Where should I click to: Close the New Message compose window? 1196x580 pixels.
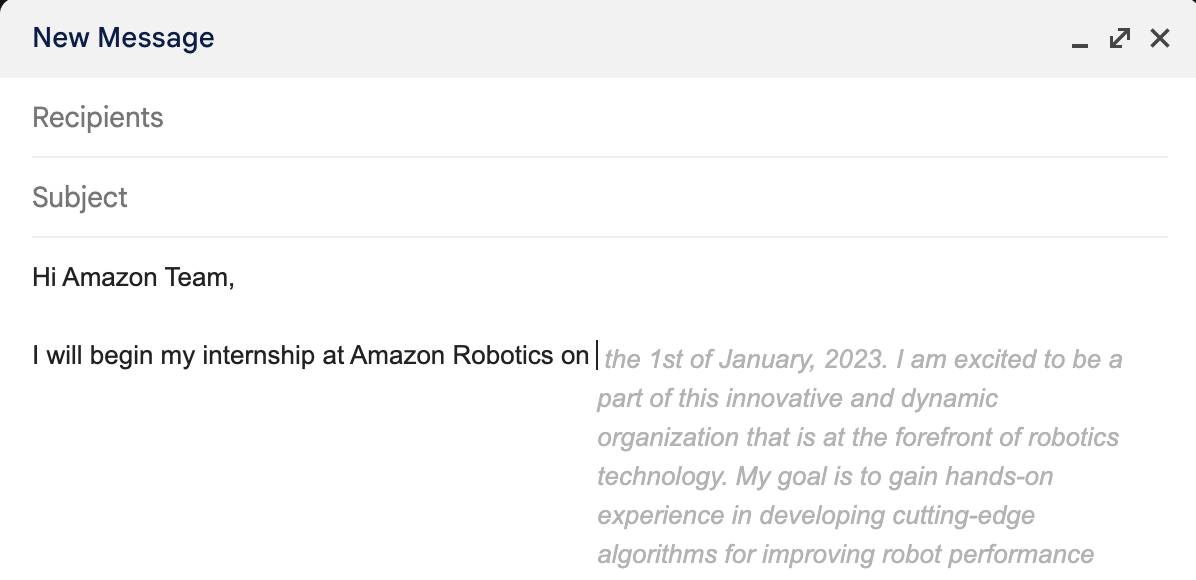click(x=1159, y=38)
